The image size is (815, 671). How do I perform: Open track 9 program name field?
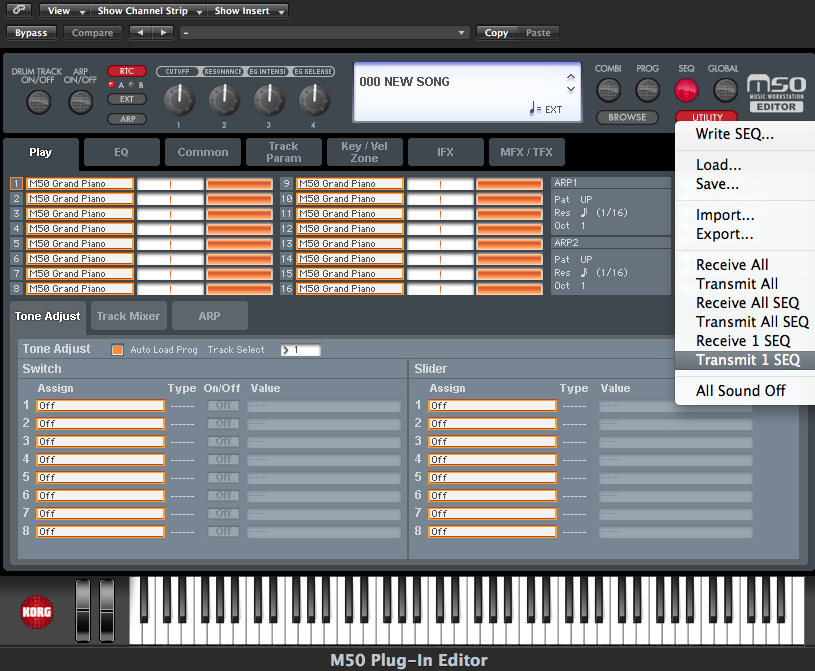[350, 183]
